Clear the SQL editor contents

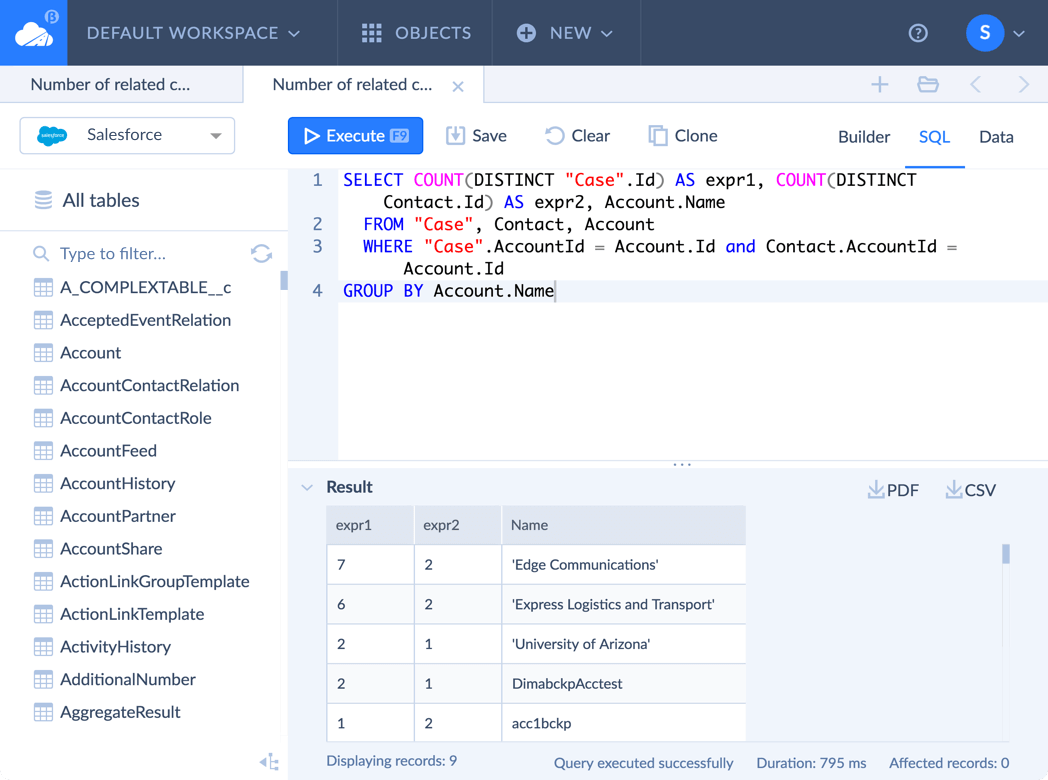click(x=577, y=135)
